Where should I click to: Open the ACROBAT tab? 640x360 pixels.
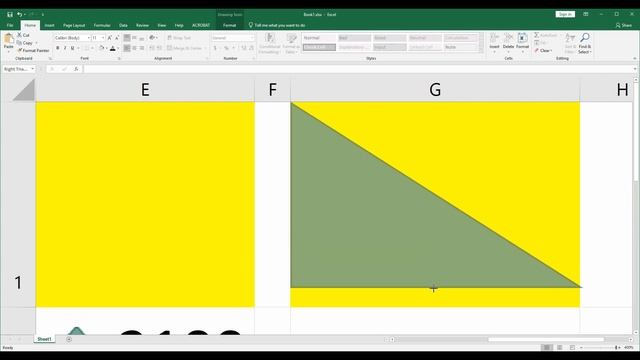[x=201, y=25]
